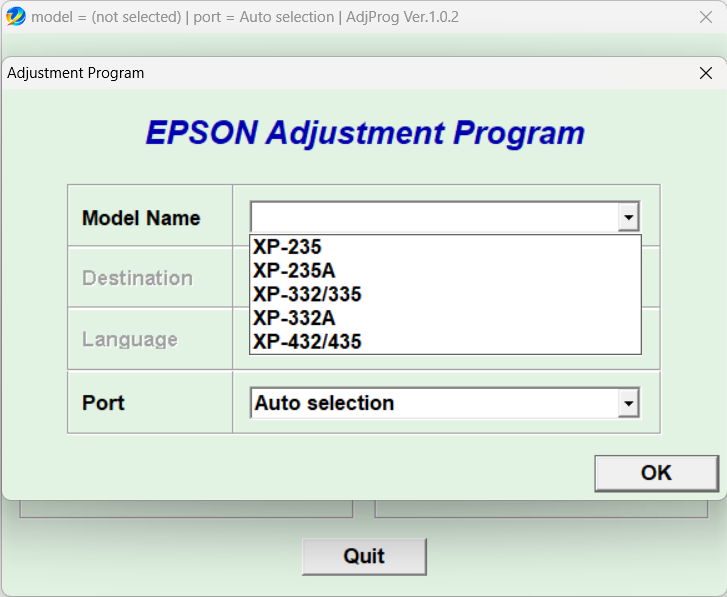Screen dimensions: 727x597
Task: Click the empty Model Name text field
Action: tap(434, 217)
